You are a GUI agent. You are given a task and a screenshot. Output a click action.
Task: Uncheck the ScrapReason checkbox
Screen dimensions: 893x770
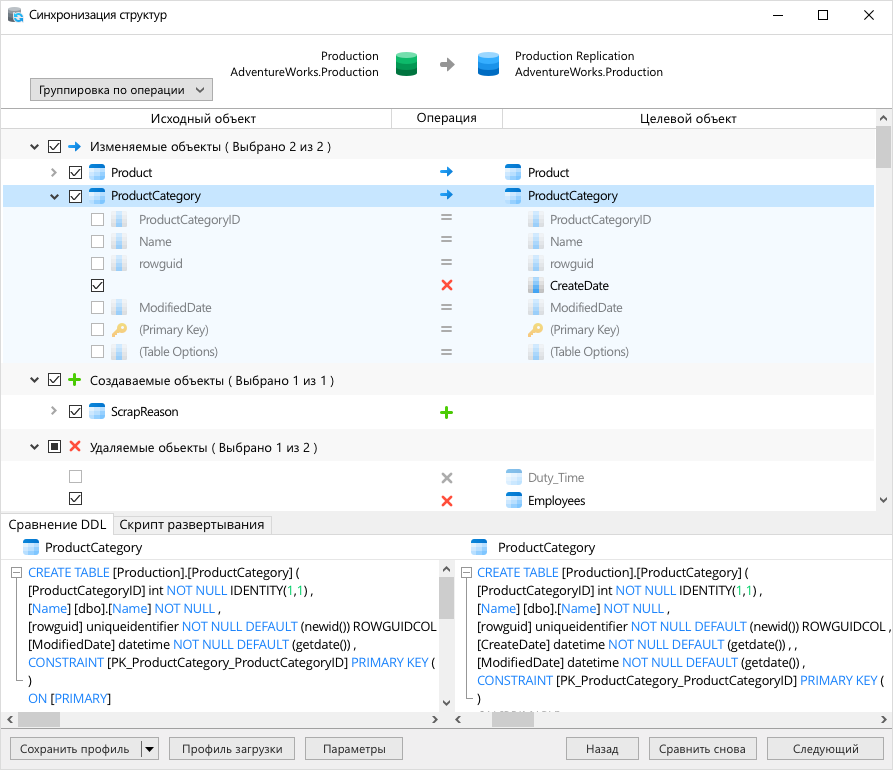point(75,411)
